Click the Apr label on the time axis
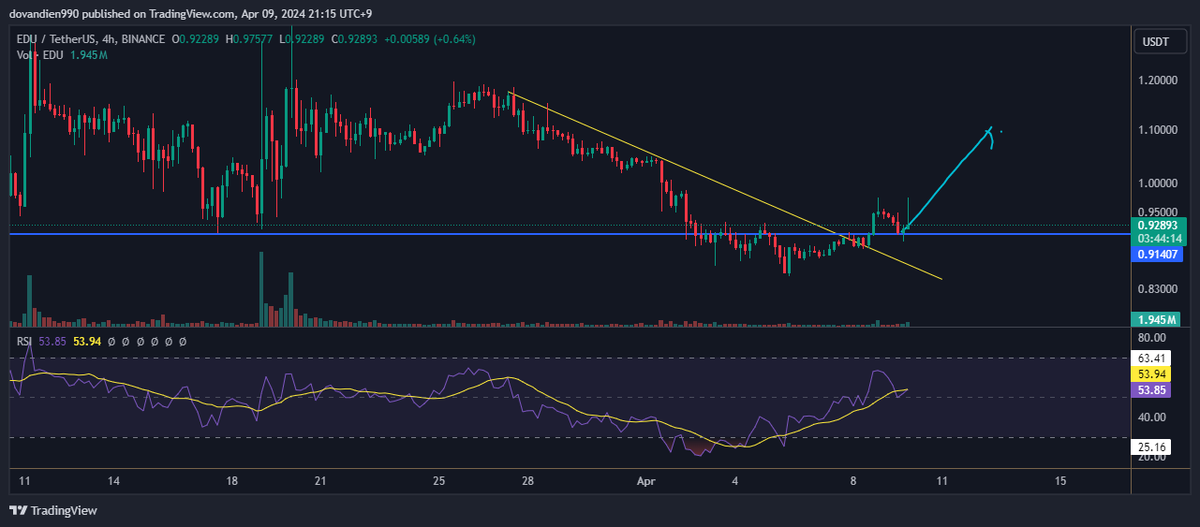The height and width of the screenshot is (527, 1200). click(x=646, y=481)
